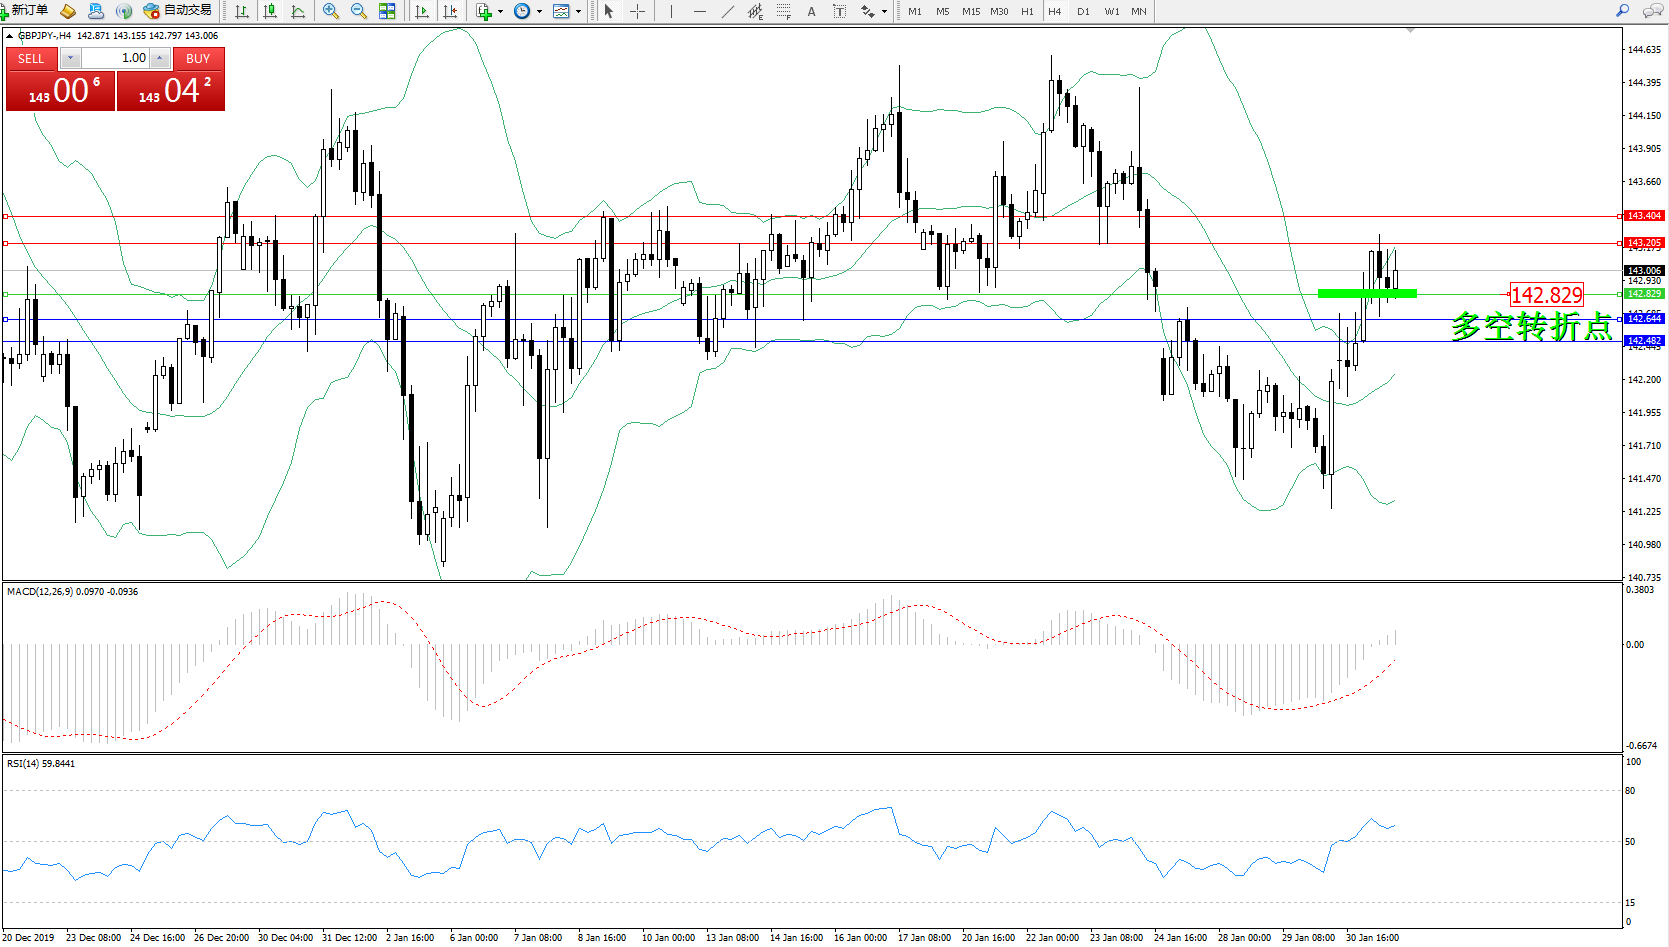This screenshot has height=947, width=1669.
Task: Choose the text label tool
Action: point(811,11)
